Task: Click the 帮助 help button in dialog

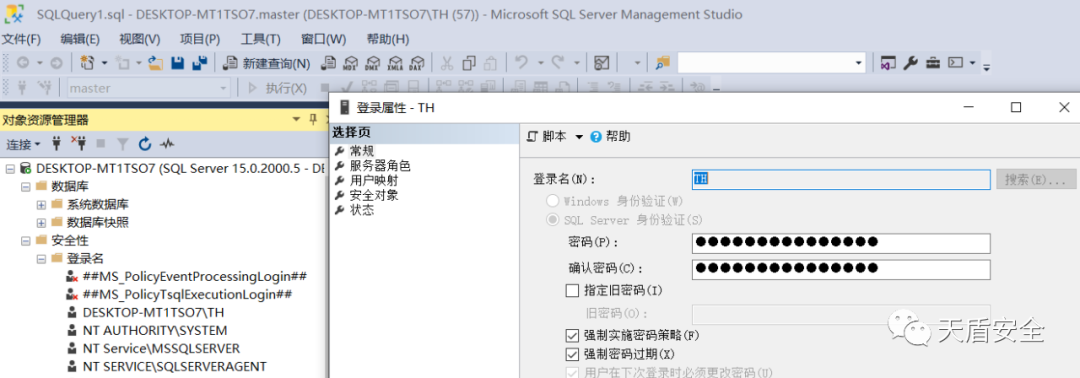Action: click(x=610, y=136)
